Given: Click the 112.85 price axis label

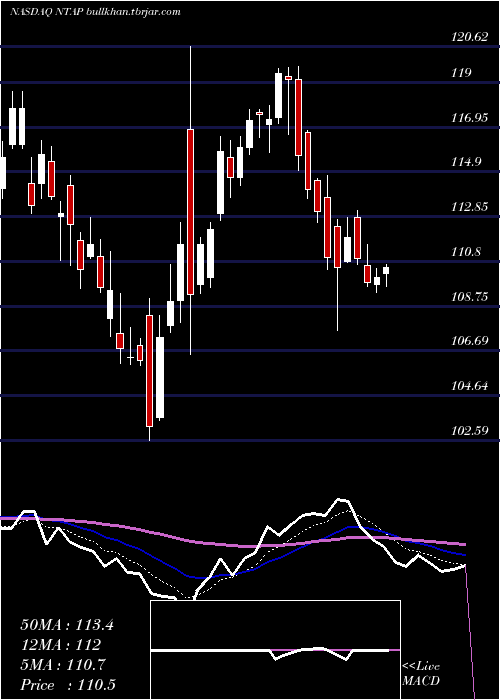Looking at the screenshot, I should 469,207.
